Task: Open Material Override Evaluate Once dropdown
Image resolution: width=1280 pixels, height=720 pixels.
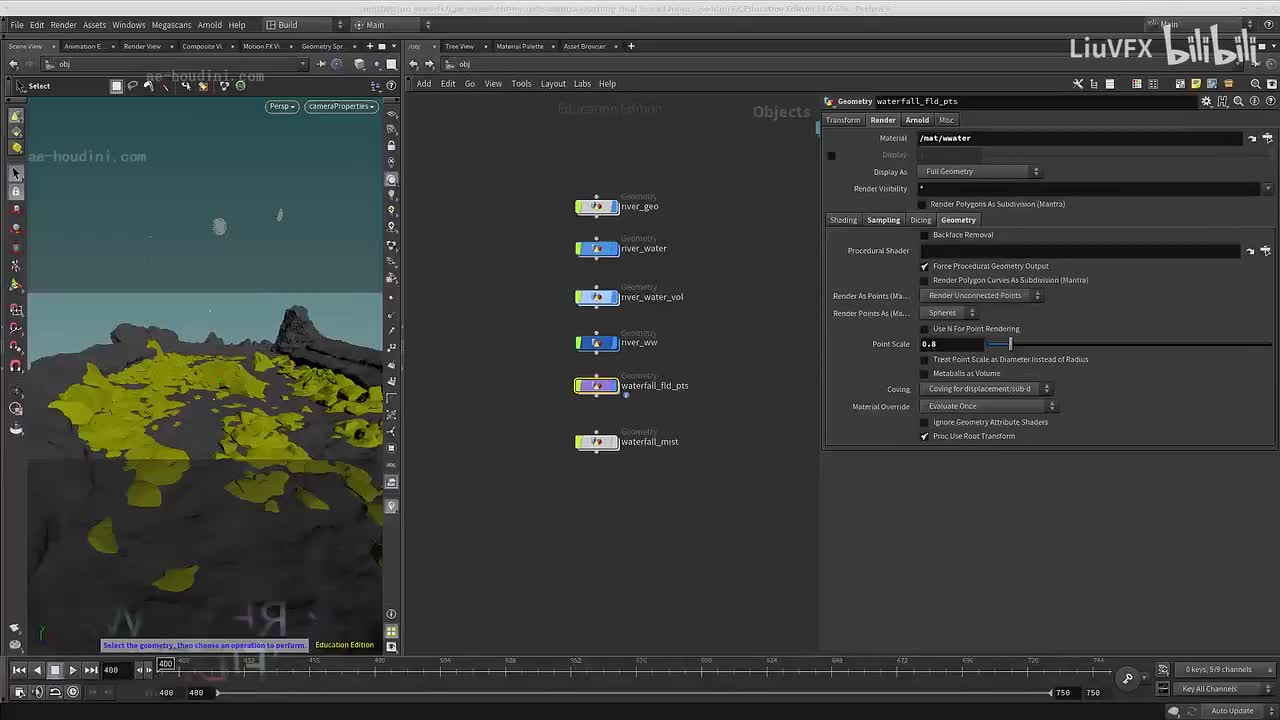Action: pos(988,406)
